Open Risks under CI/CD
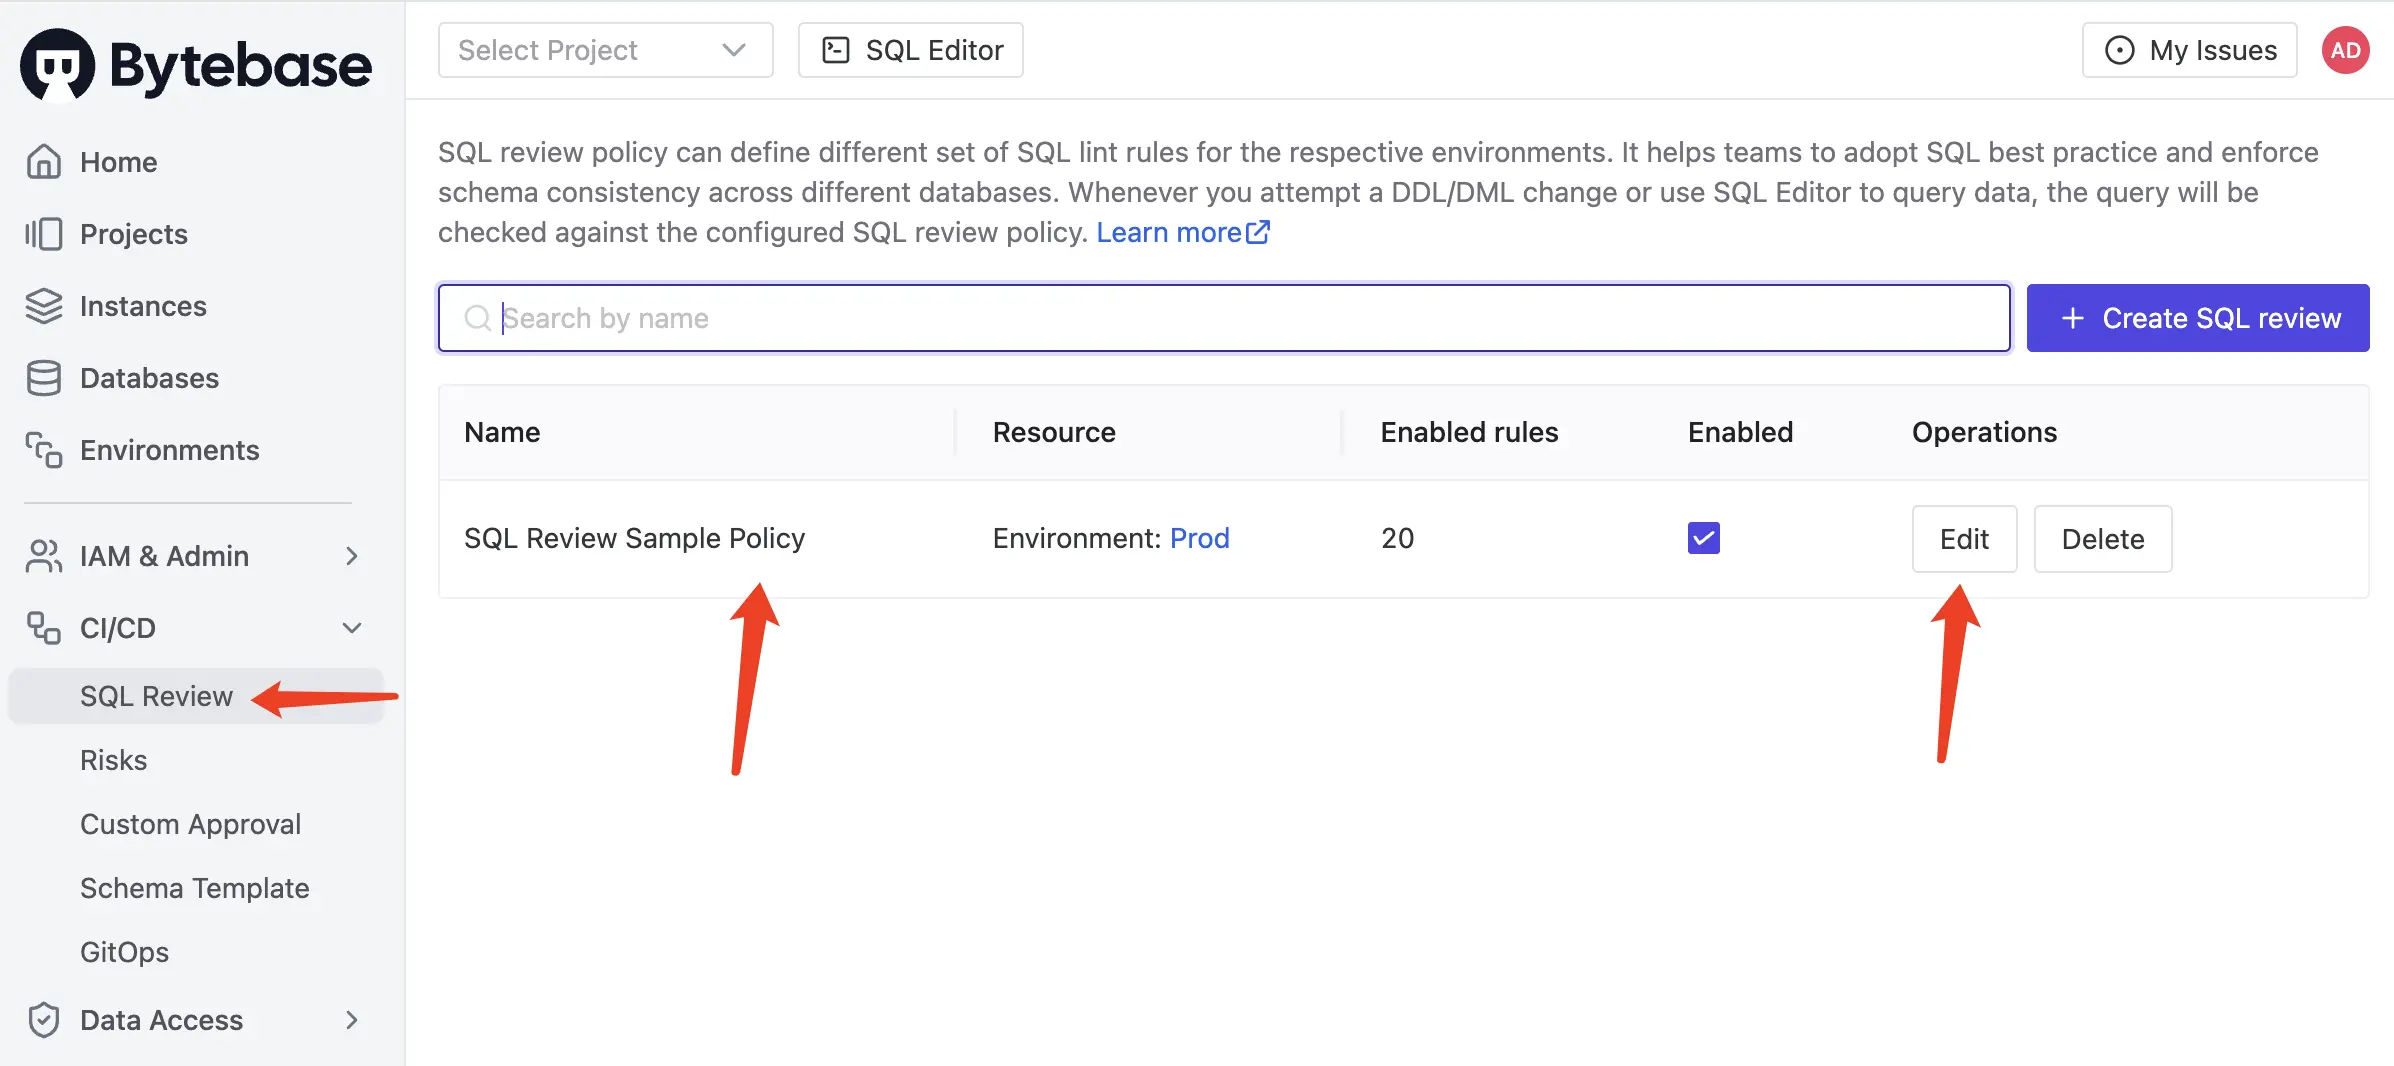Image resolution: width=2394 pixels, height=1066 pixels. coord(114,760)
